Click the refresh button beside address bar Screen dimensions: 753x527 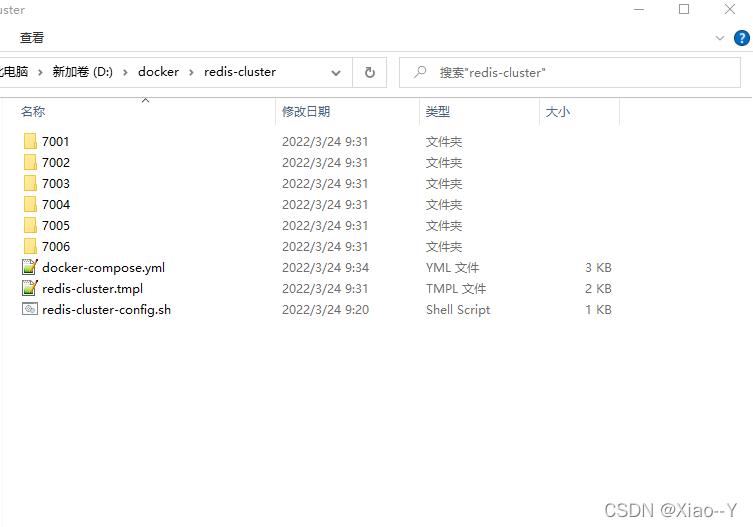click(369, 72)
